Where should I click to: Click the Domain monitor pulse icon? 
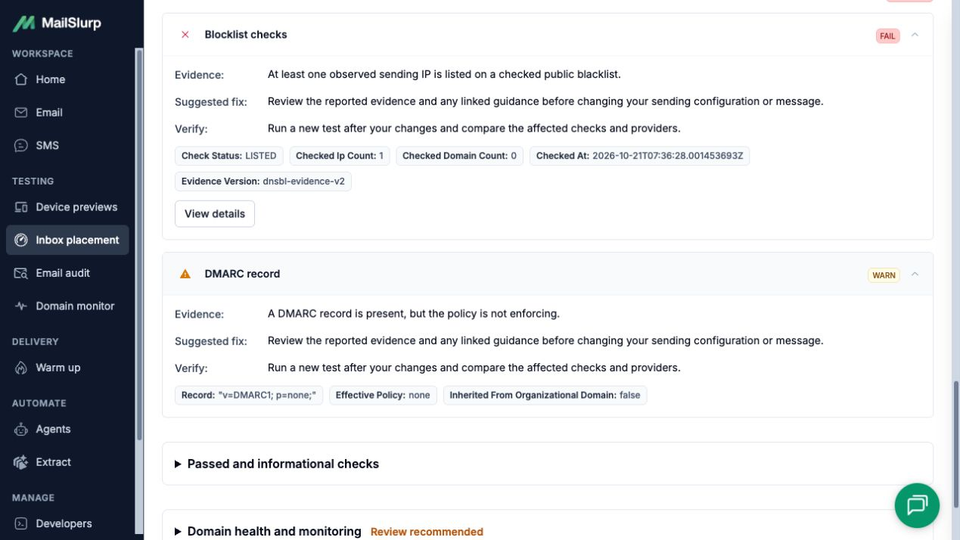[x=21, y=306]
